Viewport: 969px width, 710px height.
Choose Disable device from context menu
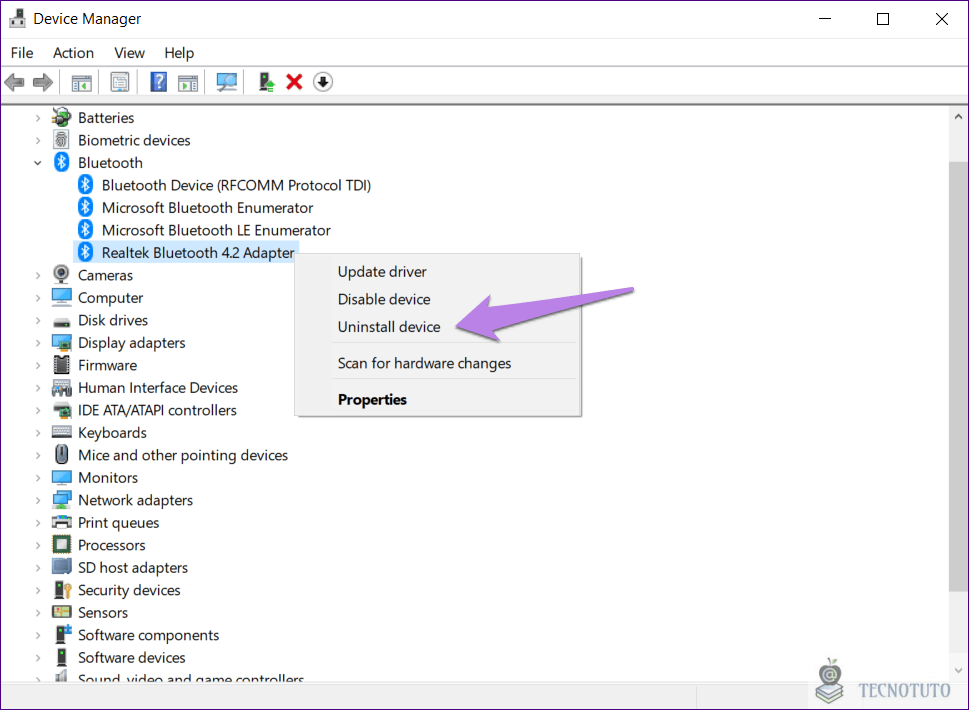click(x=438, y=300)
